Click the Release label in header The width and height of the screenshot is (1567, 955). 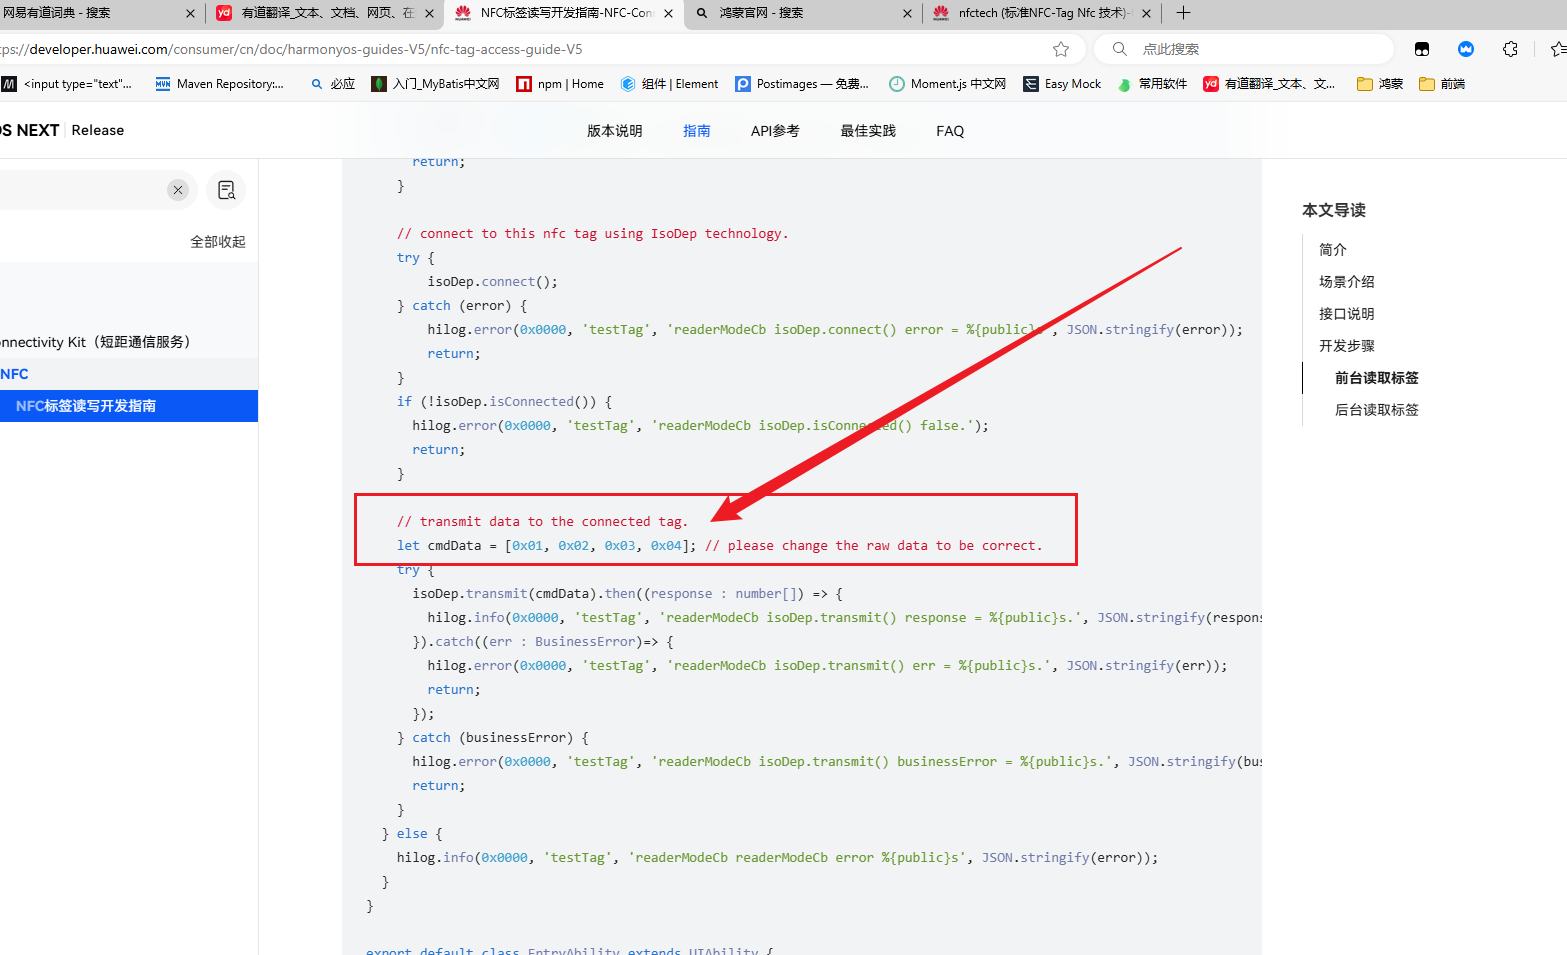click(x=98, y=130)
